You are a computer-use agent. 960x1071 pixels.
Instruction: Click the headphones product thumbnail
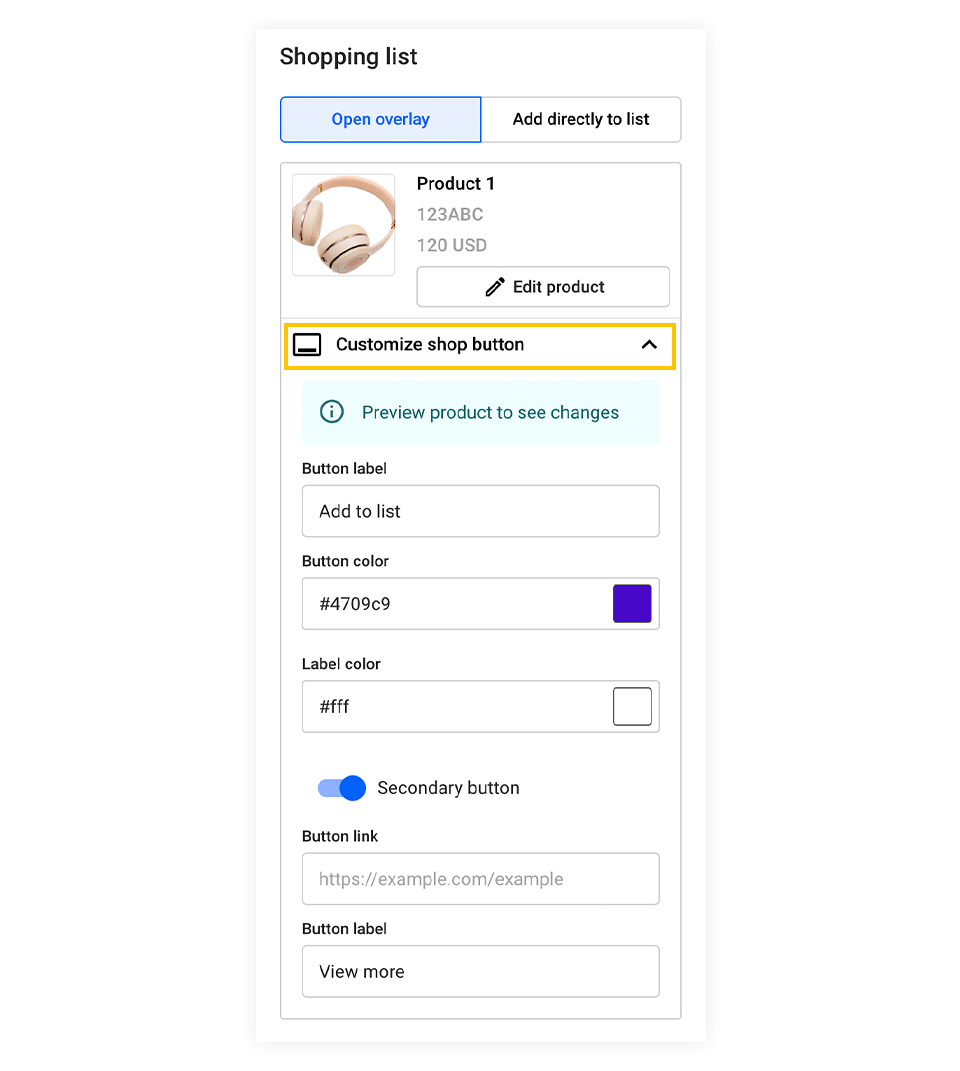coord(343,224)
